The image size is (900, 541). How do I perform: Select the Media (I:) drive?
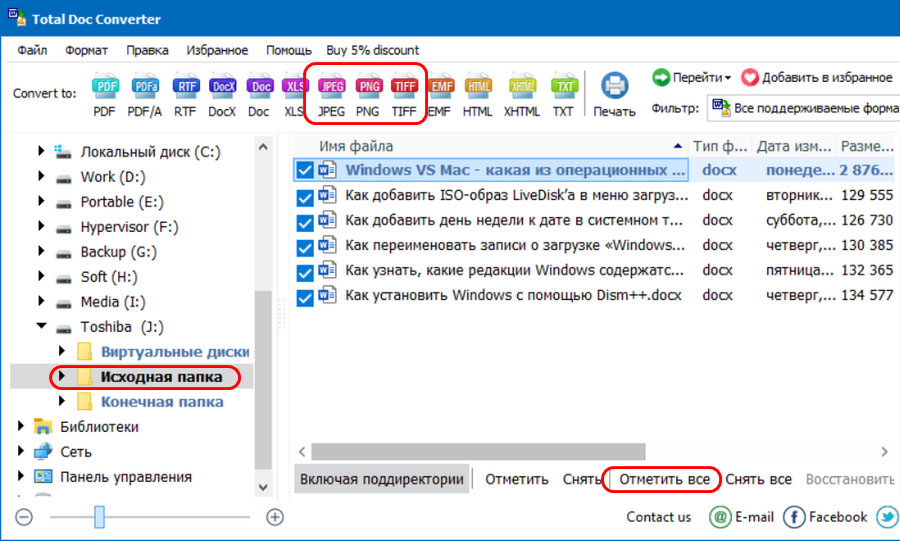[112, 302]
